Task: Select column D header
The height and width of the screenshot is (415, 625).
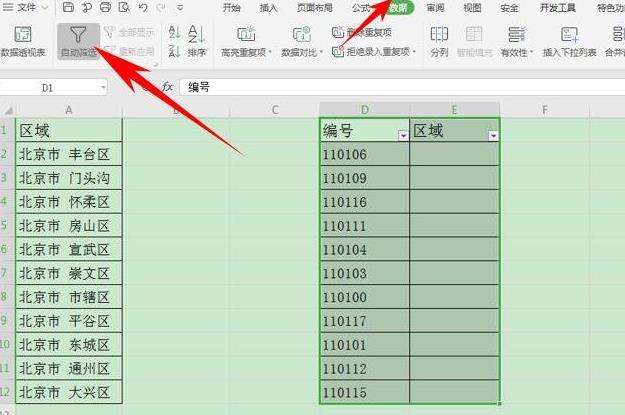Action: click(364, 110)
